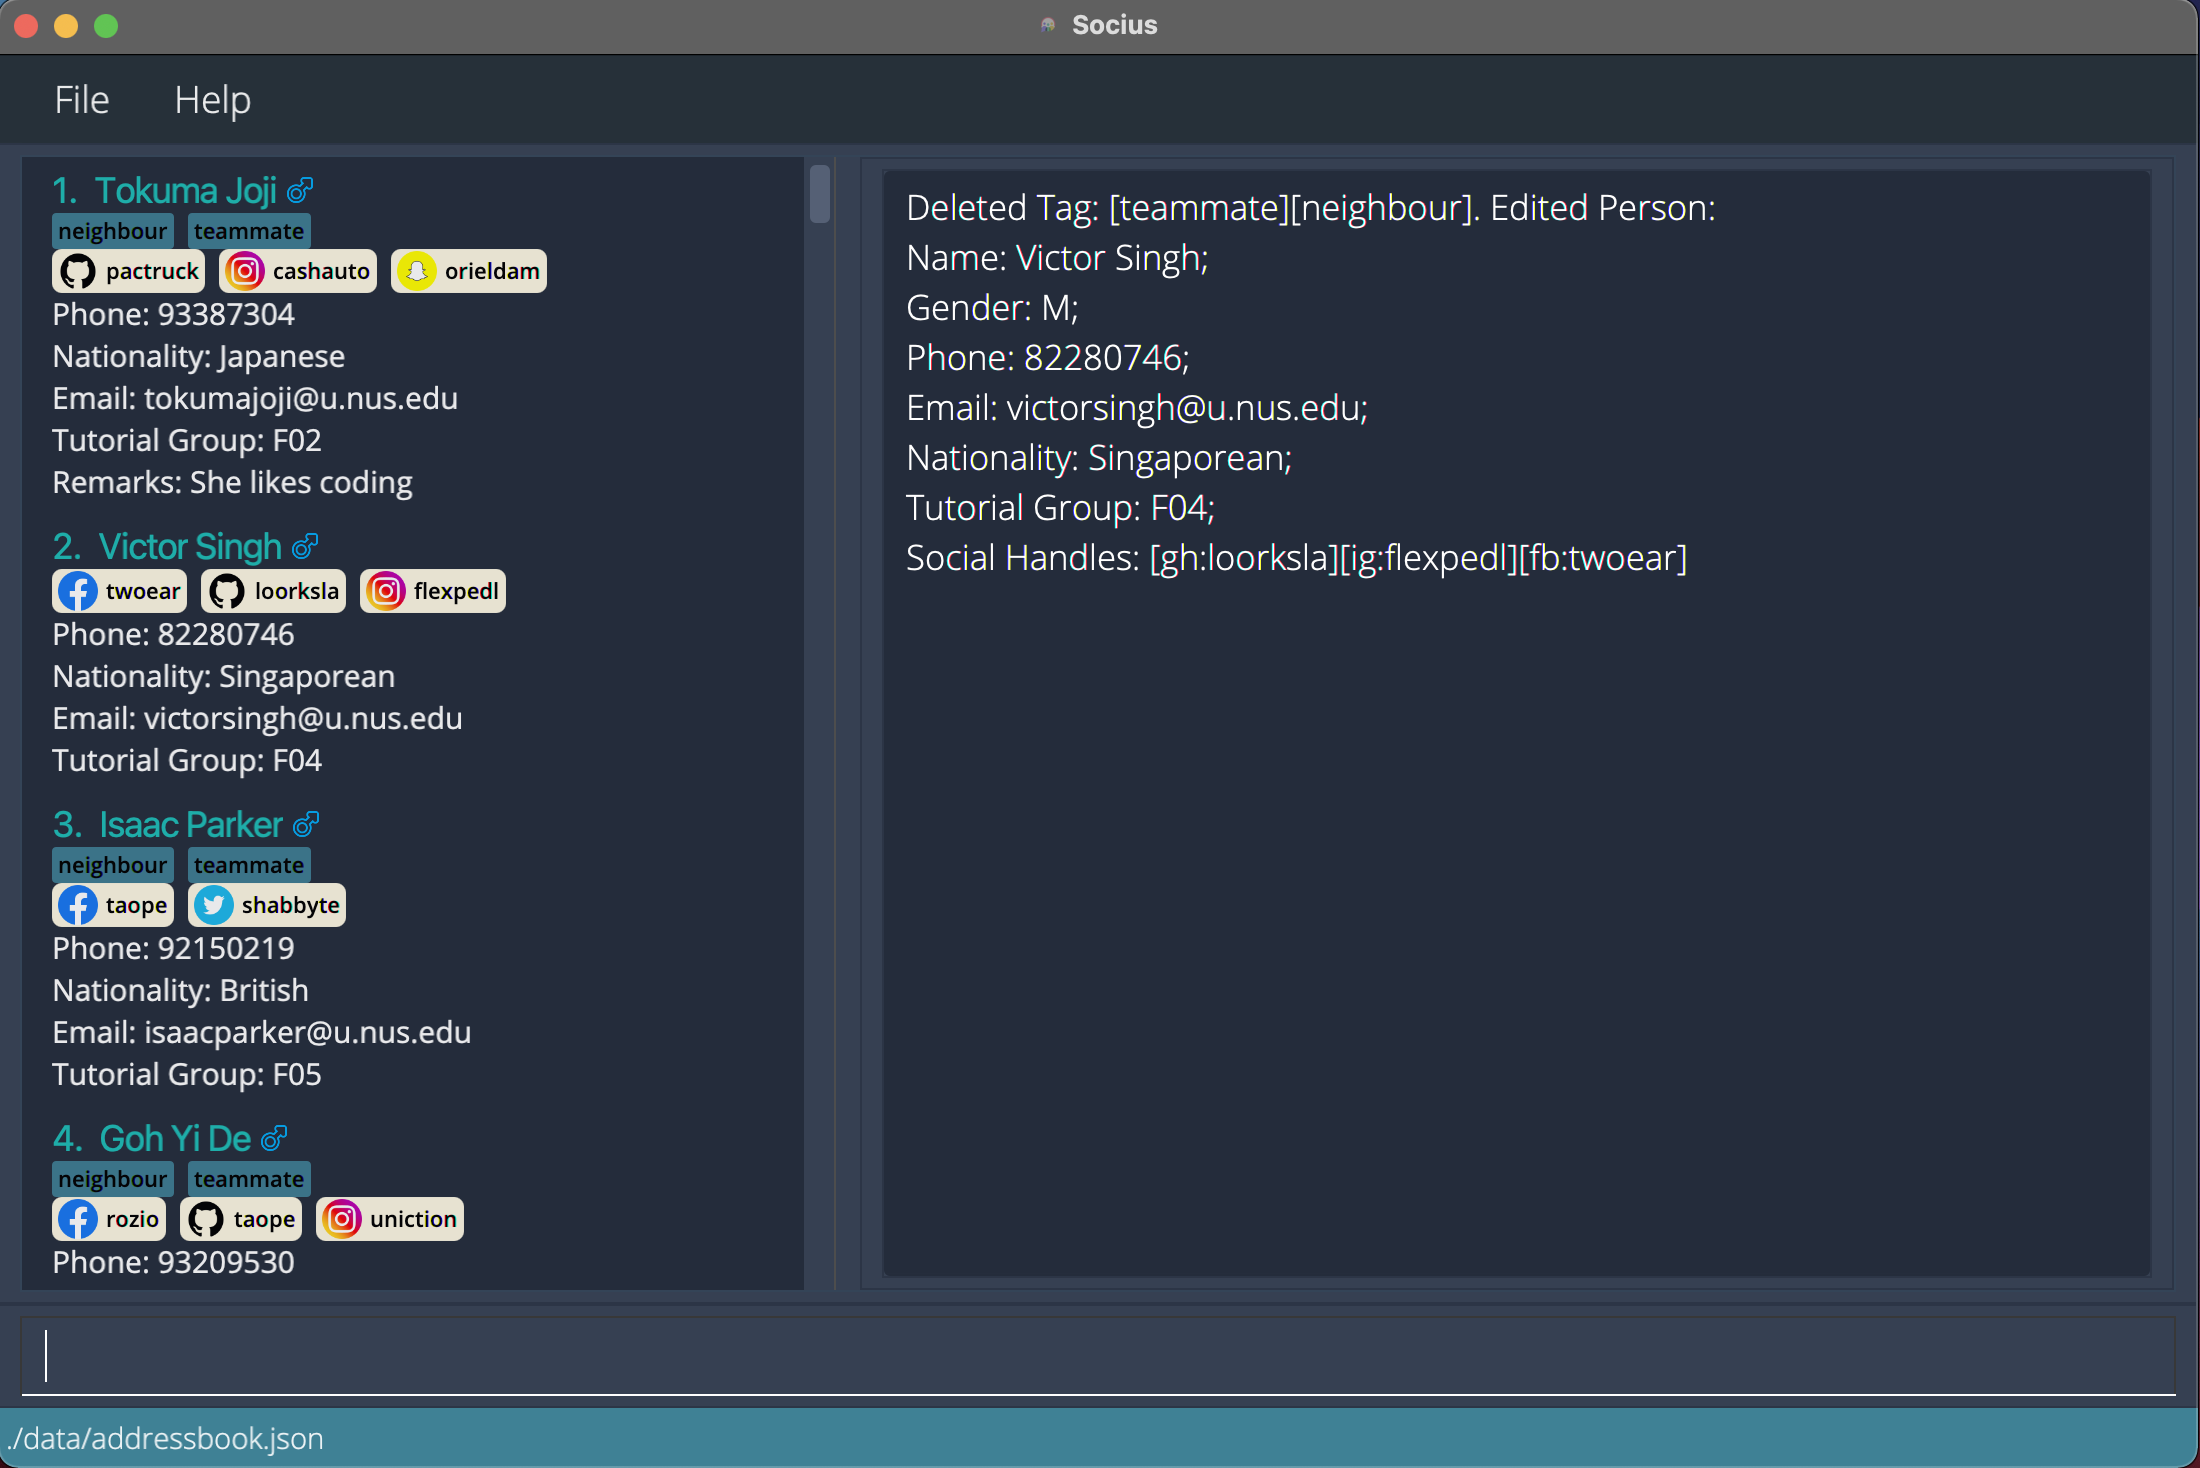Click the GitHub icon for pactruck
Screen dimensions: 2200x1468
[x=78, y=271]
